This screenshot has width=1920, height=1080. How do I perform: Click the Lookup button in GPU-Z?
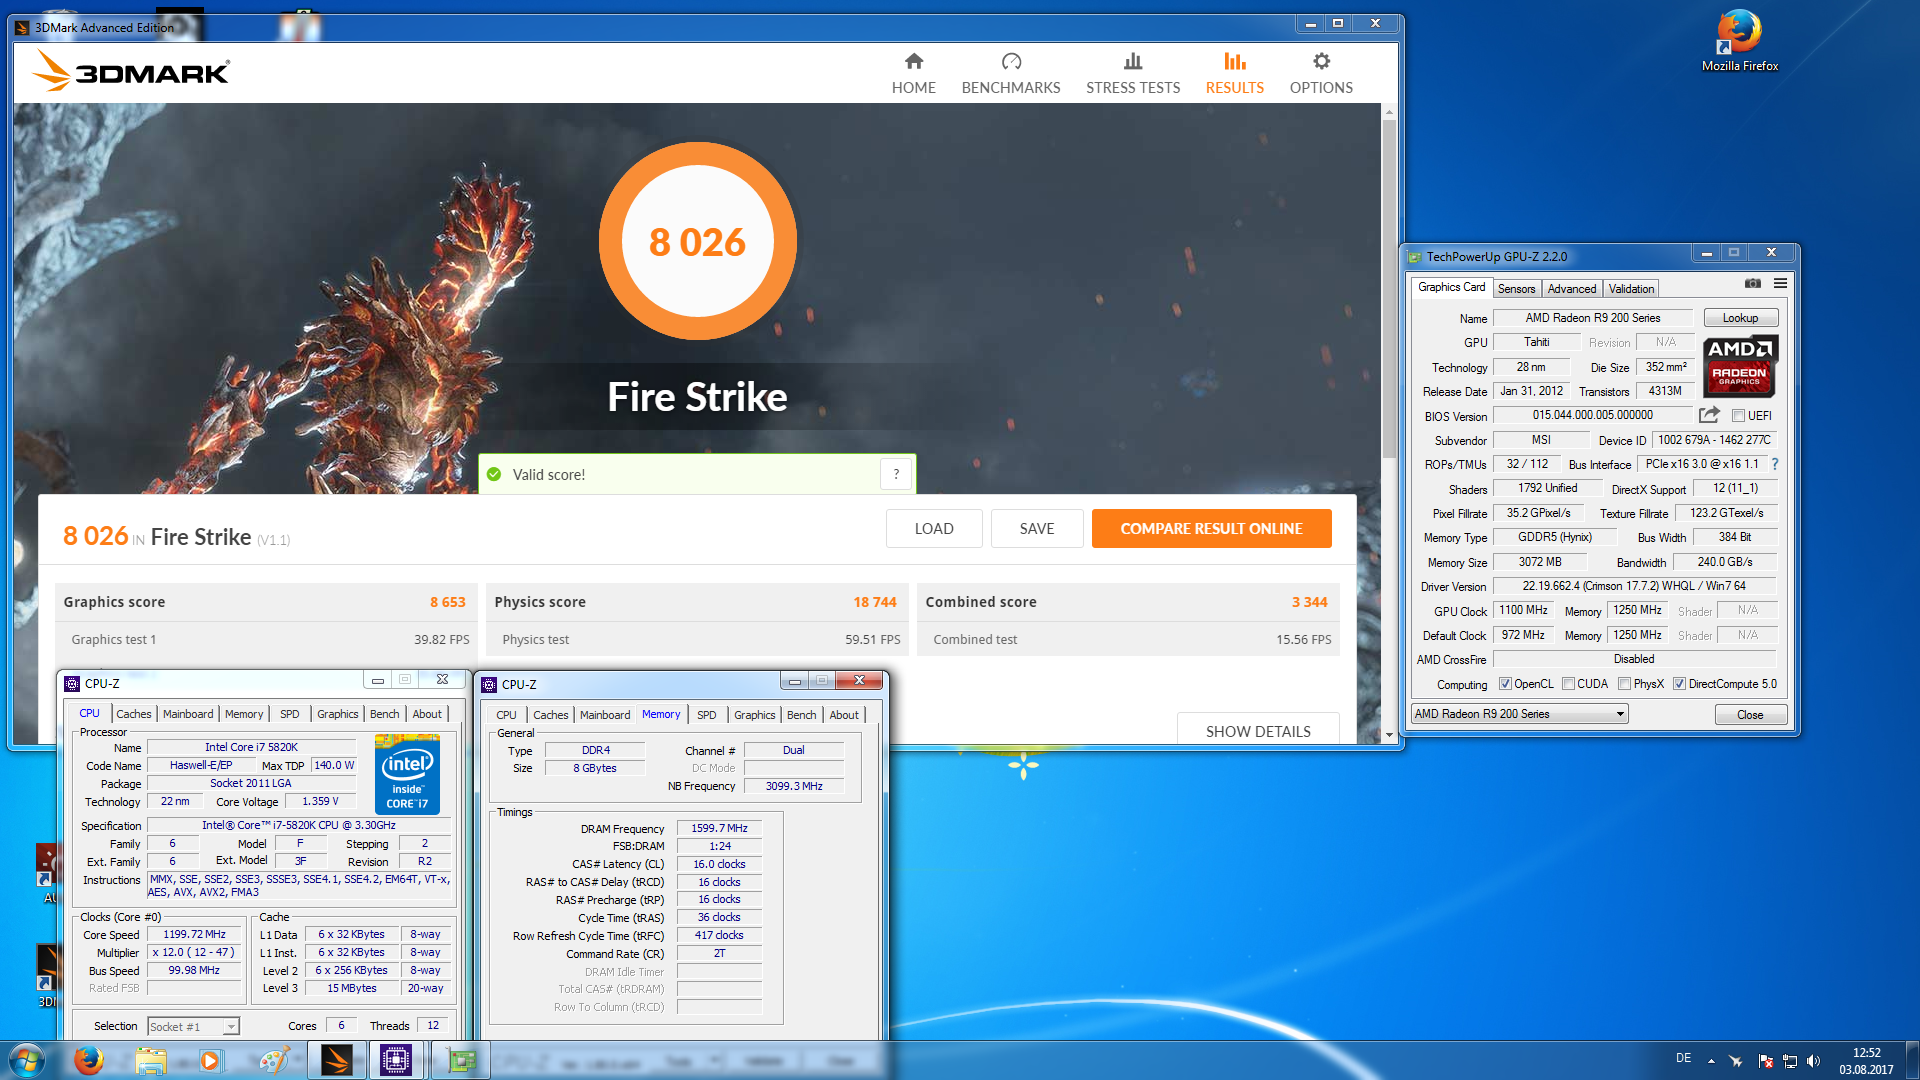coord(1740,318)
